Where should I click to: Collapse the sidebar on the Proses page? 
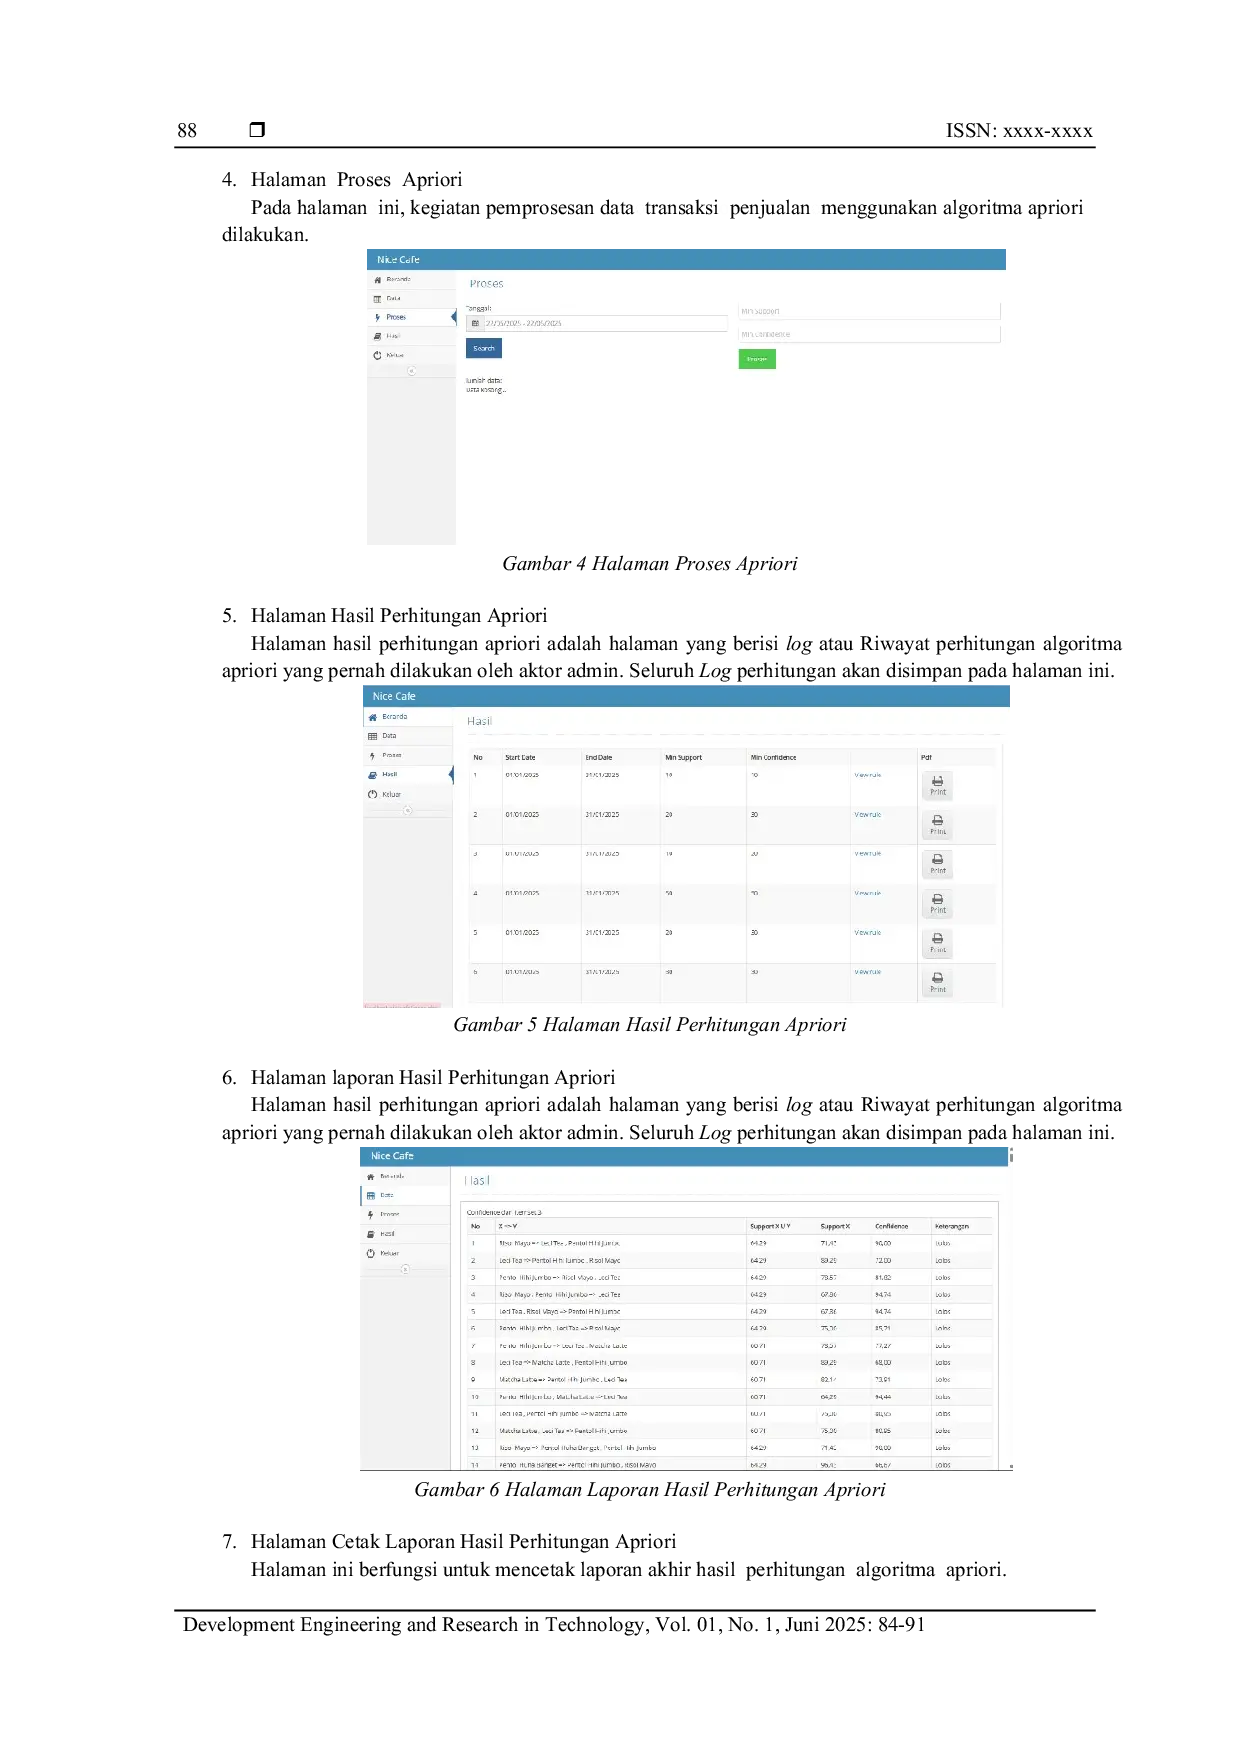[x=411, y=371]
